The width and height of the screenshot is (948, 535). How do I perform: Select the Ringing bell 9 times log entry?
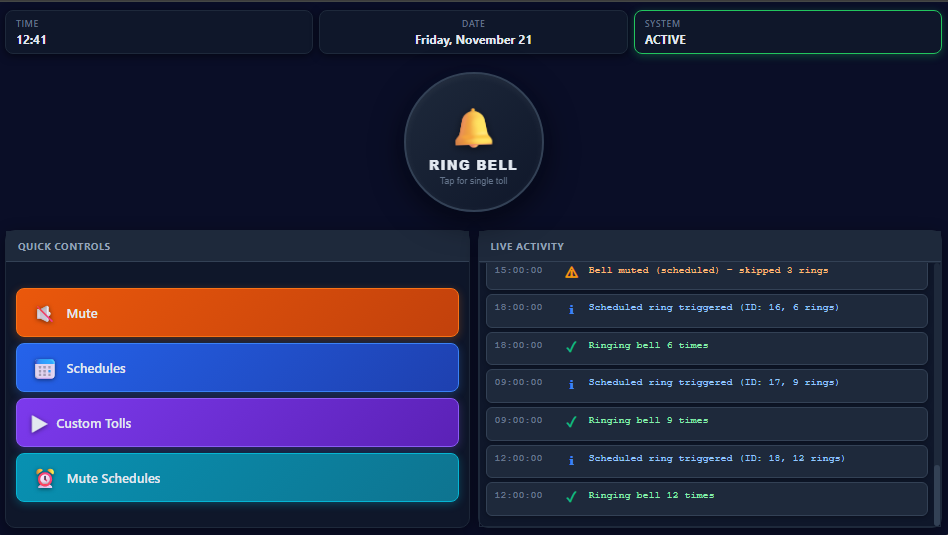click(x=706, y=422)
